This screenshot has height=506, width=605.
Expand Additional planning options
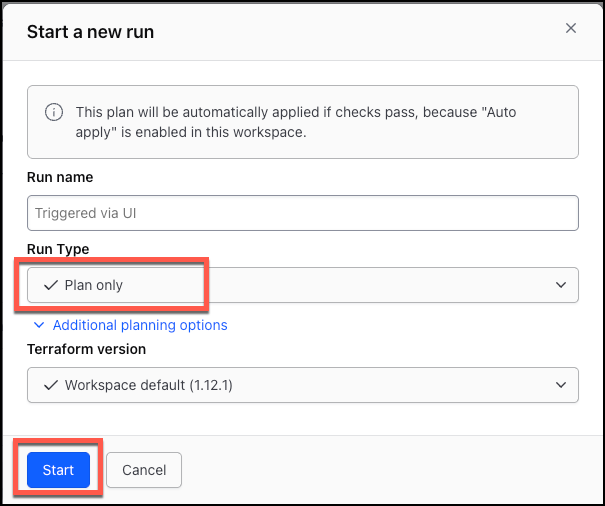pyautogui.click(x=131, y=325)
